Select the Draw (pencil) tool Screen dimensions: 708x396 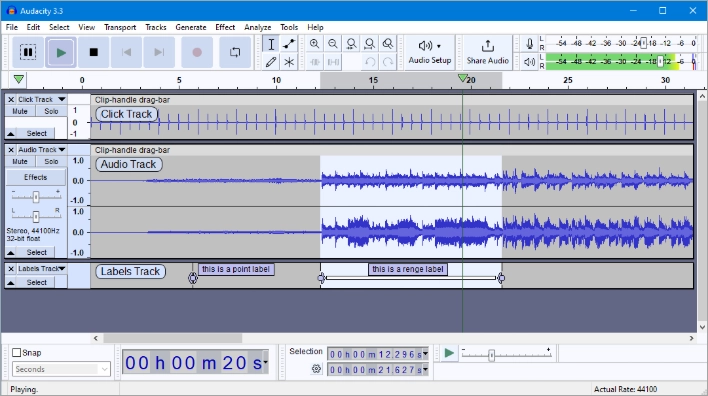[x=271, y=62]
